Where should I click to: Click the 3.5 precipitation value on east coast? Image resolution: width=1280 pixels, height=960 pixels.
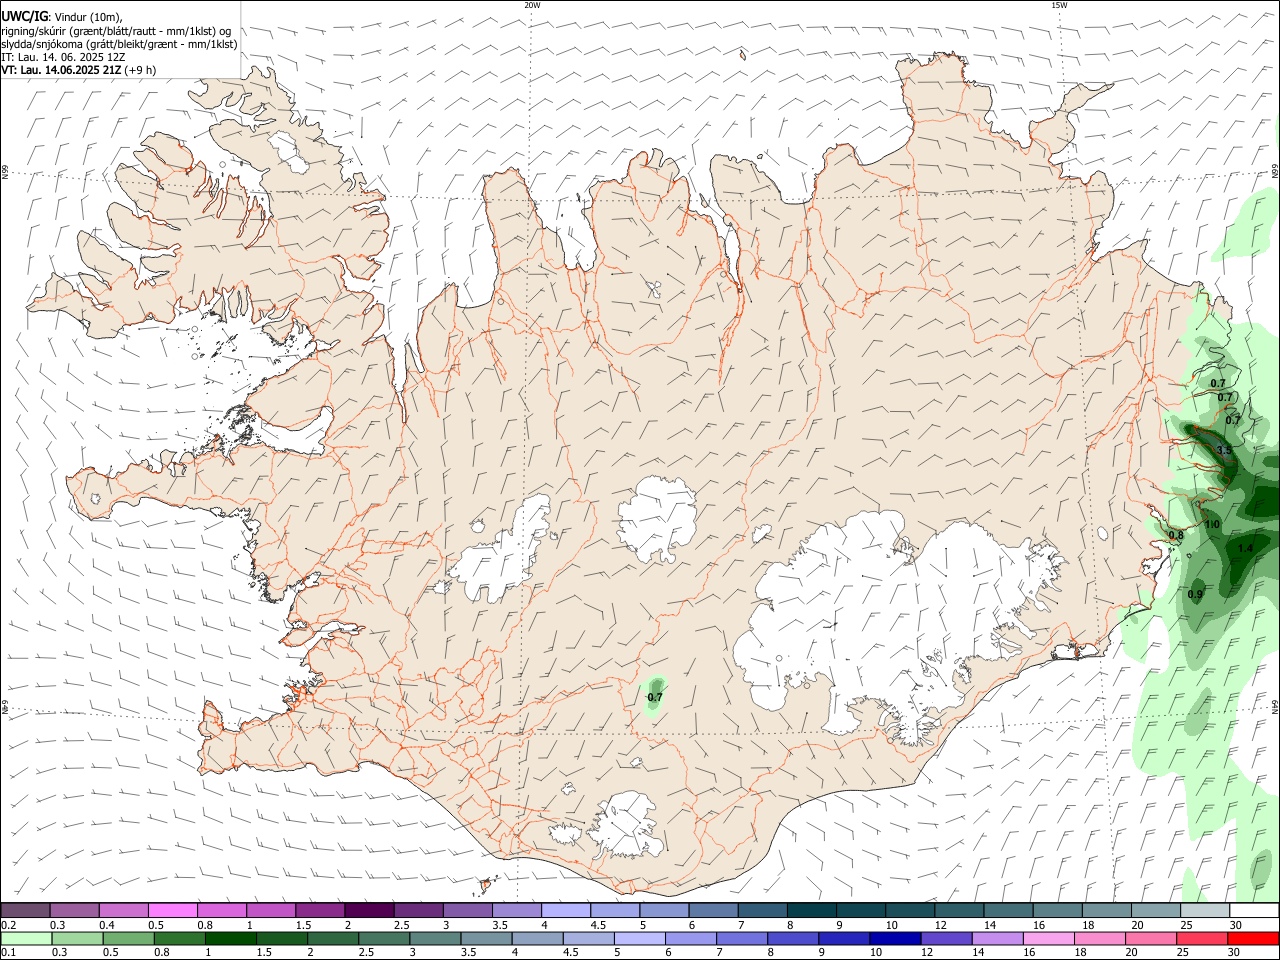click(1224, 451)
